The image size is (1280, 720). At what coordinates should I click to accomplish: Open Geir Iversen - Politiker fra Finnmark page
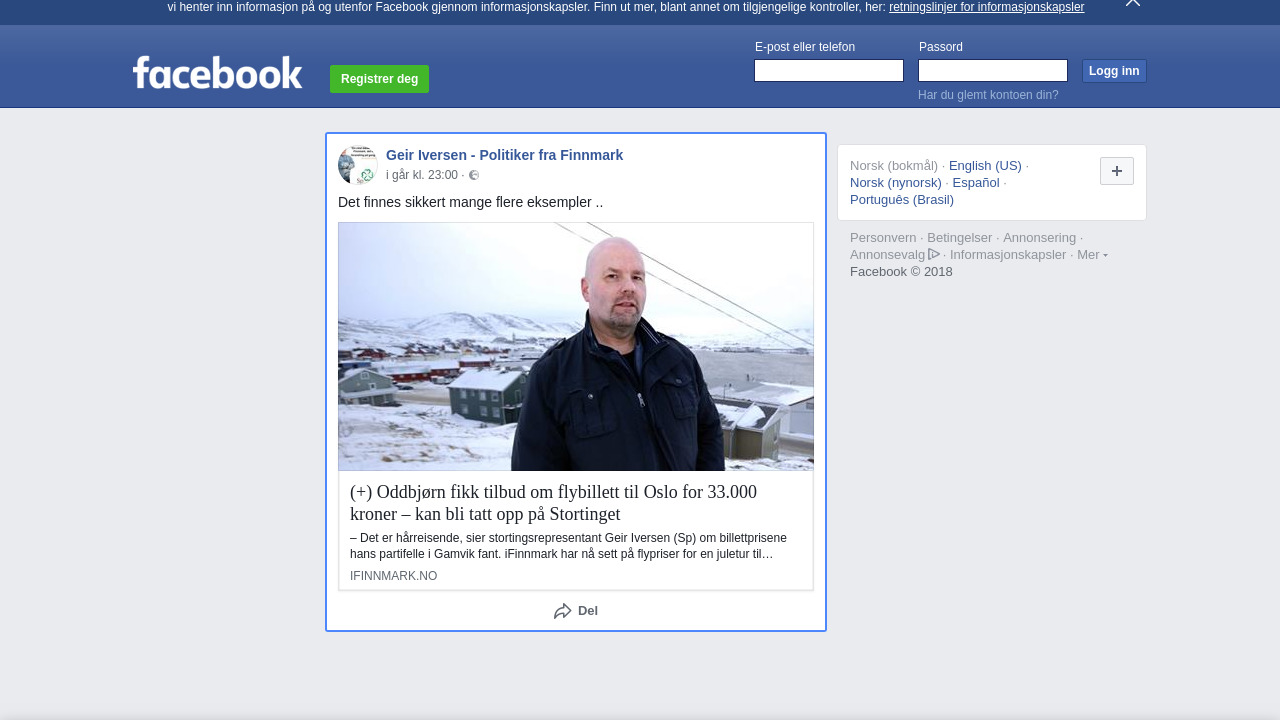(x=504, y=155)
